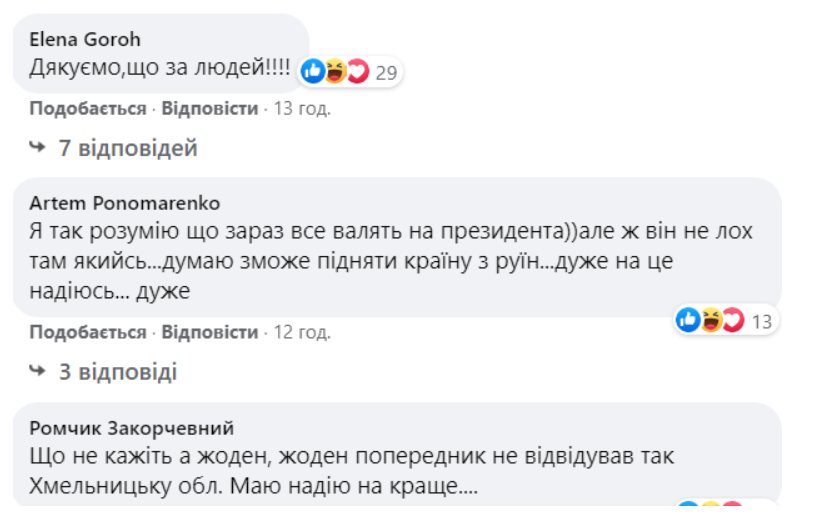
Task: View the 29 reactions count list
Action: pyautogui.click(x=386, y=72)
